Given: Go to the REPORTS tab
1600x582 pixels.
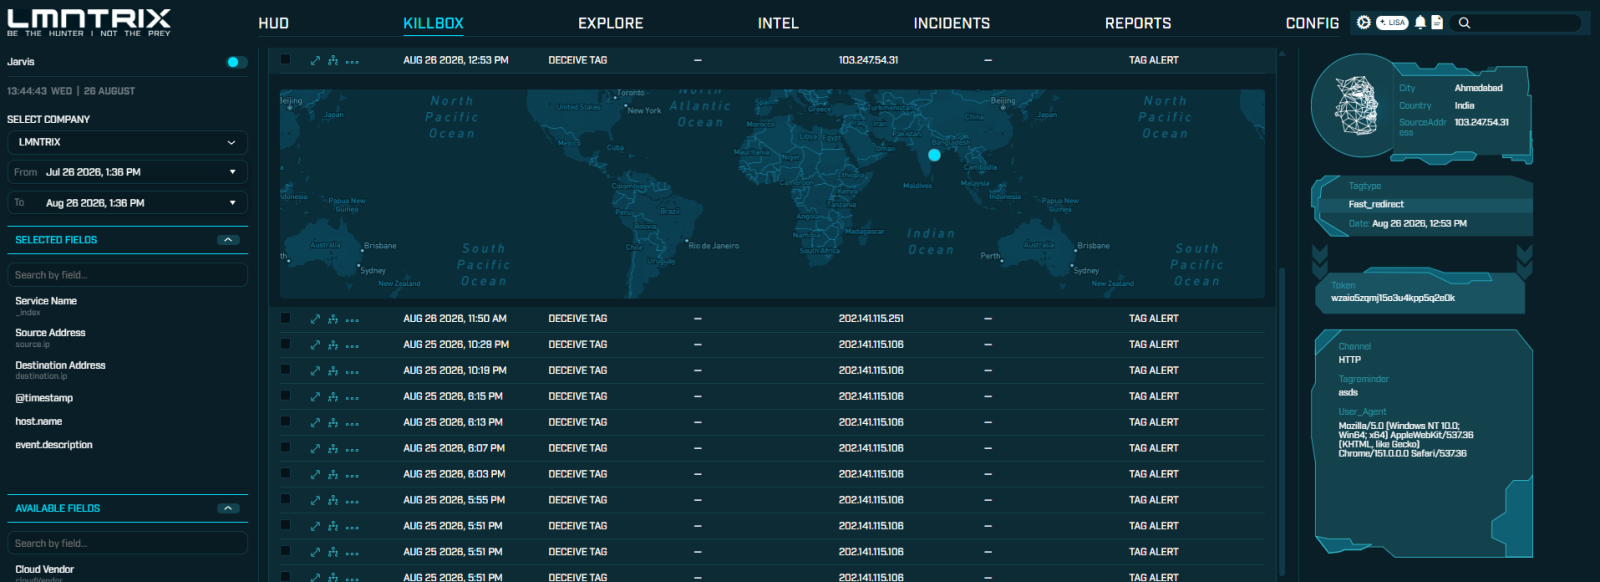Looking at the screenshot, I should [x=1138, y=23].
